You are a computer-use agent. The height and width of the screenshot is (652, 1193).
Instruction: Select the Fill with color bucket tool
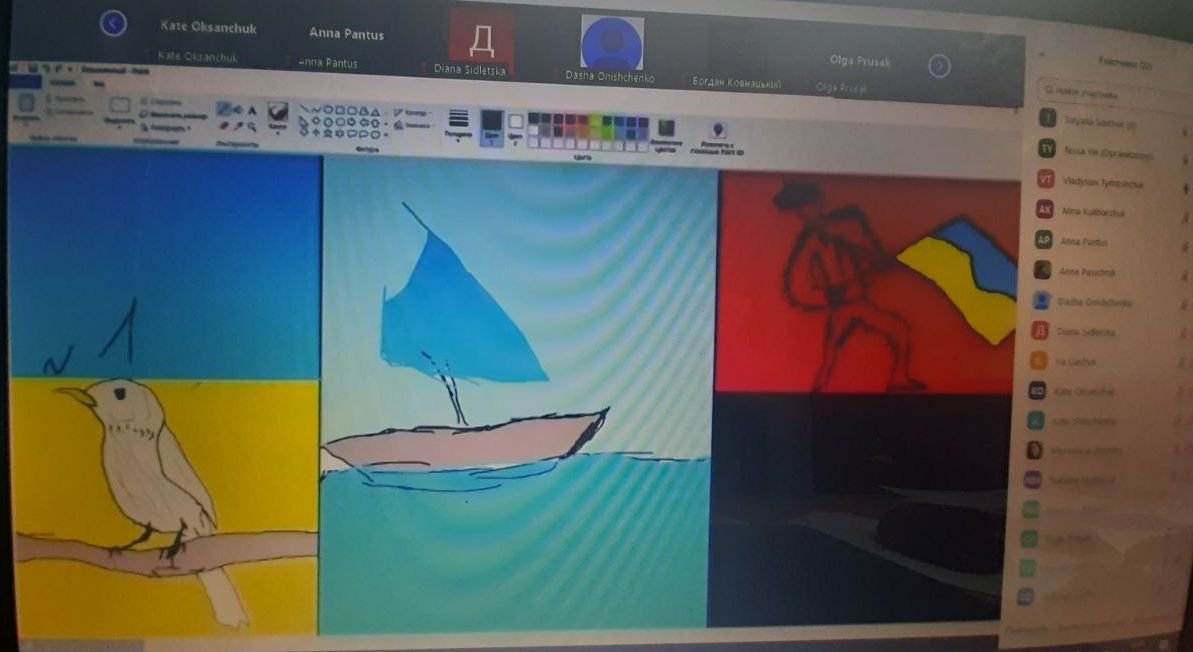click(x=237, y=110)
